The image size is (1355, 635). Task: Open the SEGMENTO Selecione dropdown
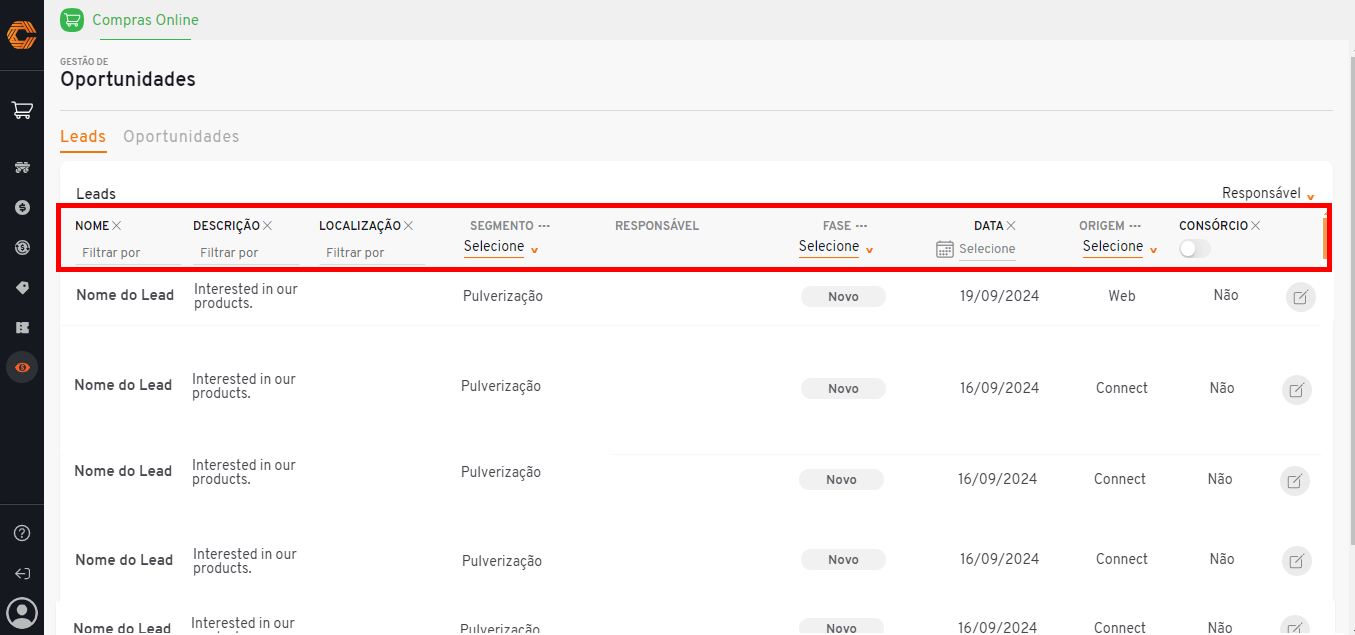coord(501,247)
